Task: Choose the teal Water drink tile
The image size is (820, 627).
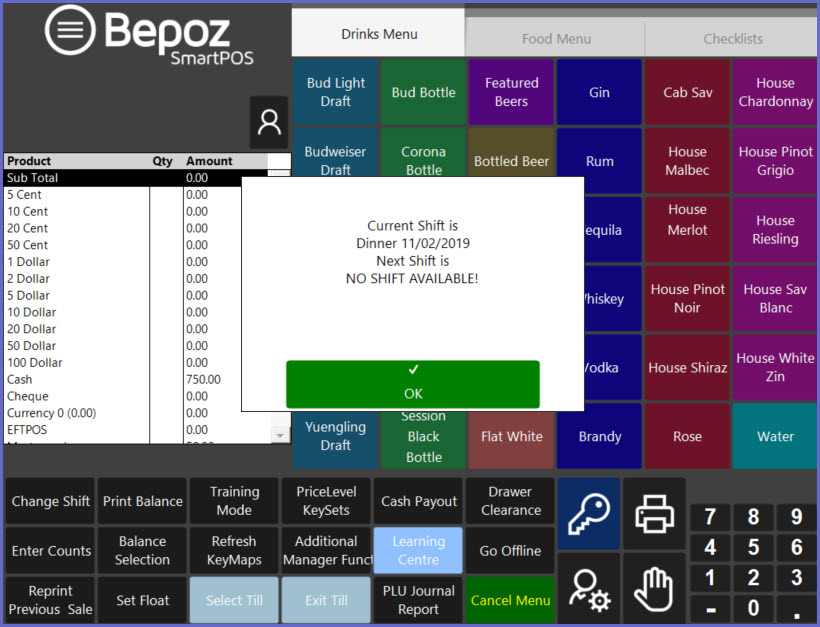Action: click(775, 437)
